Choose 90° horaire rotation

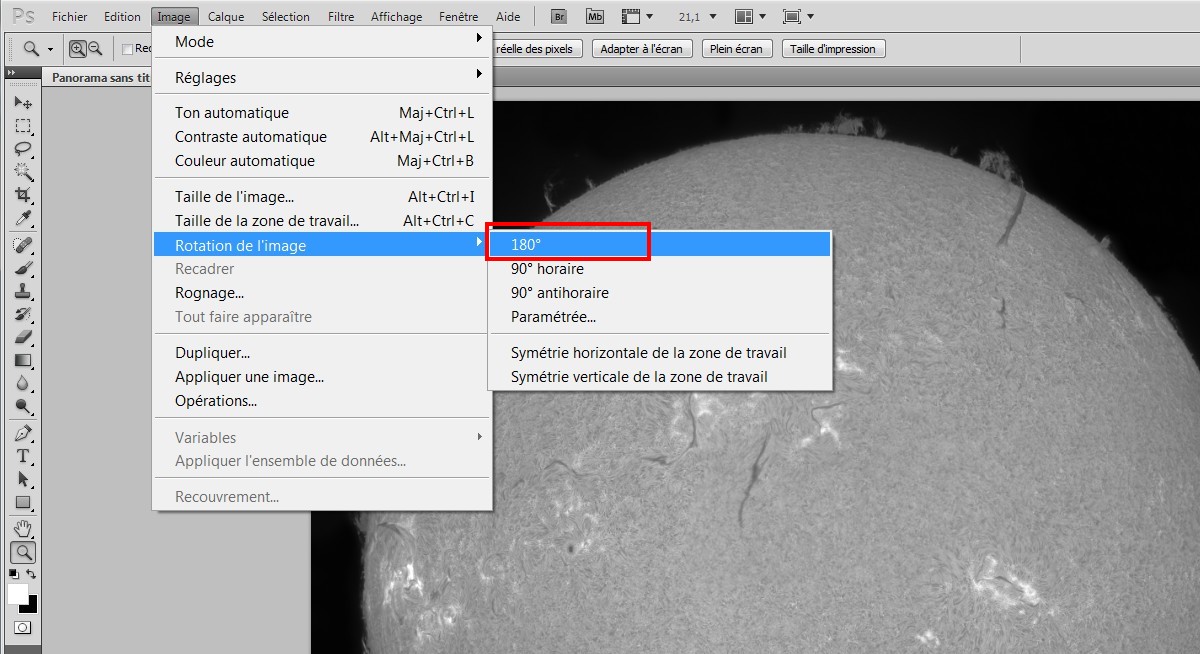click(x=660, y=268)
